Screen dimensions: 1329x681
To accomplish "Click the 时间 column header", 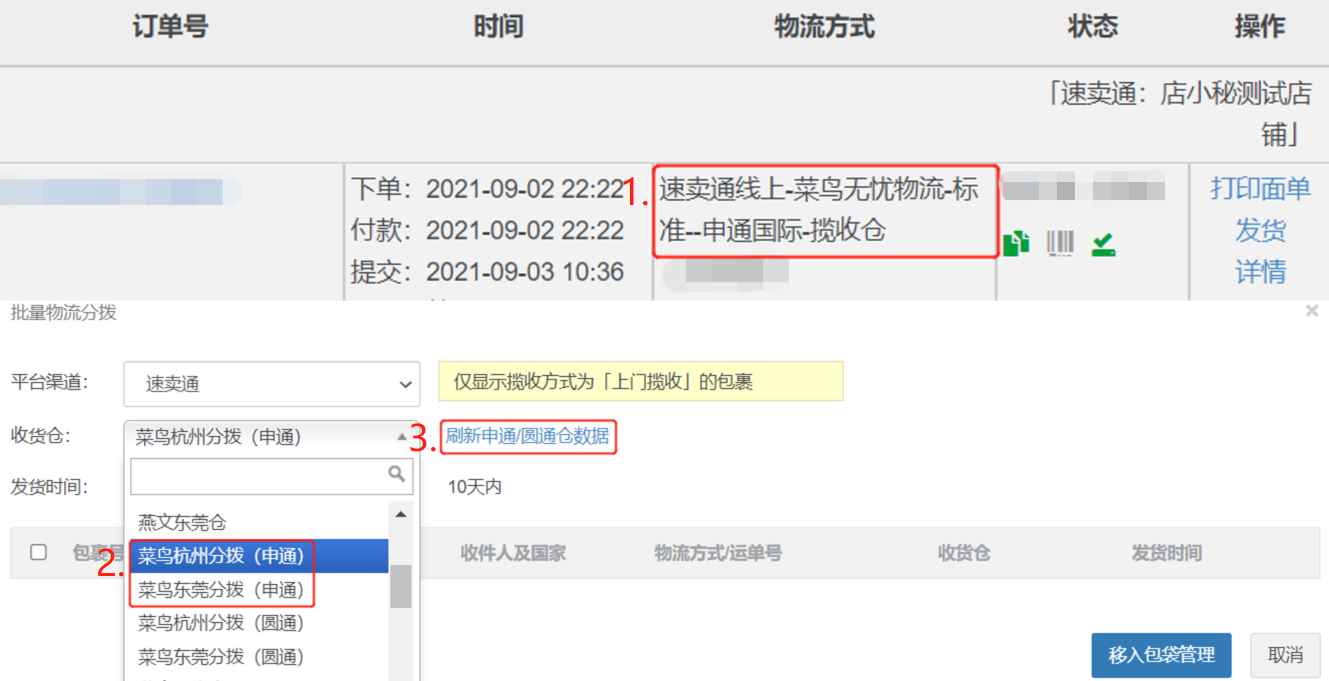I will pos(498,27).
